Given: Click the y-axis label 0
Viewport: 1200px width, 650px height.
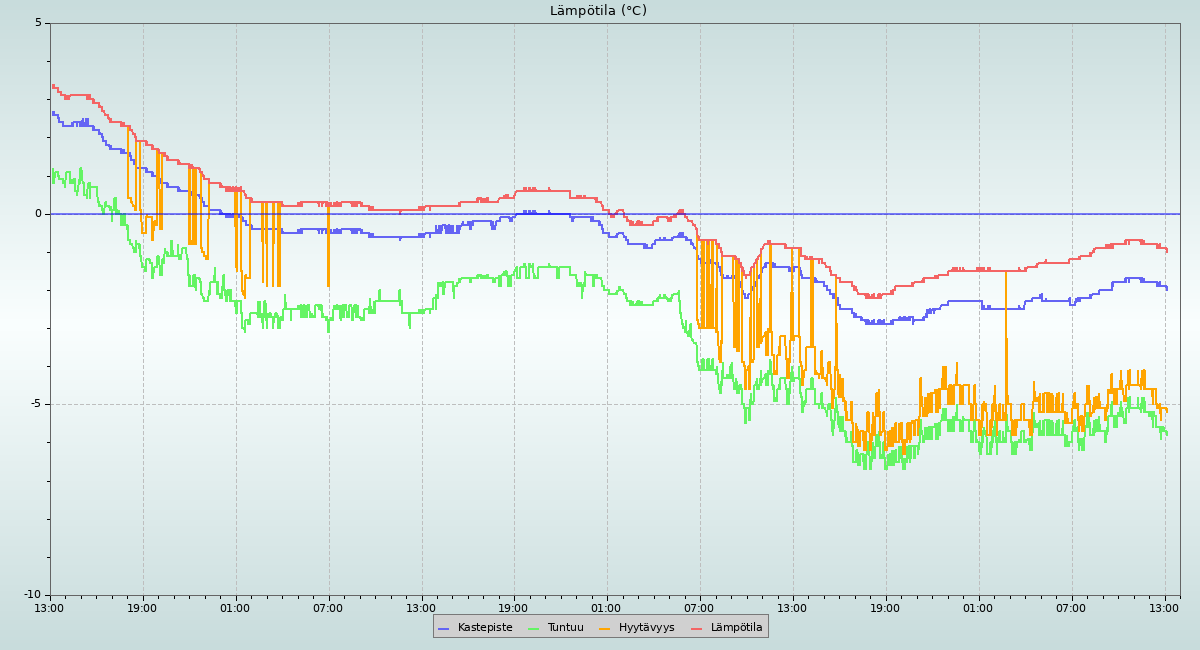Looking at the screenshot, I should (39, 213).
